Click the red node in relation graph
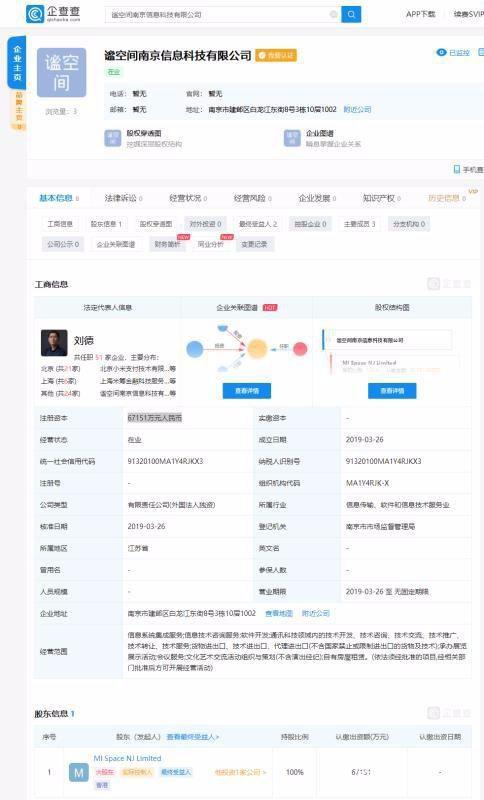The width and height of the screenshot is (484, 800). tap(300, 348)
